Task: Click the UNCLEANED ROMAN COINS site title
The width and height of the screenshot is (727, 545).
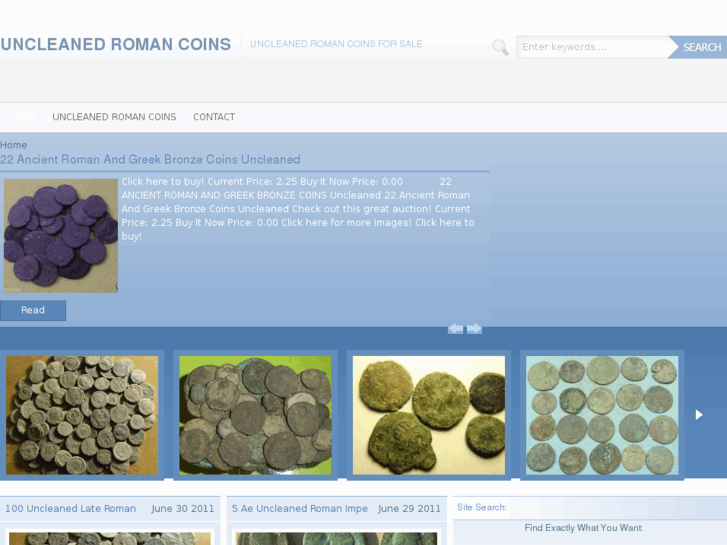Action: tap(115, 45)
